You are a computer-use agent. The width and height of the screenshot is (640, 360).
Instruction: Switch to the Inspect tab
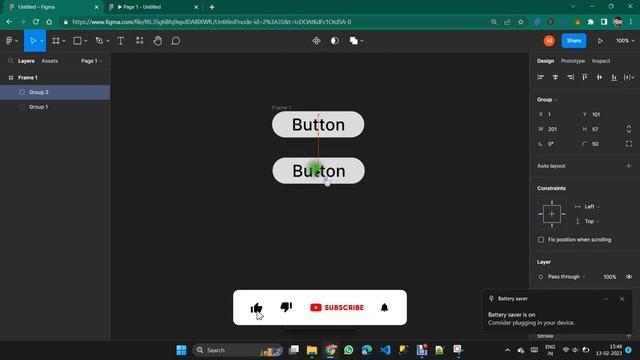click(x=601, y=61)
